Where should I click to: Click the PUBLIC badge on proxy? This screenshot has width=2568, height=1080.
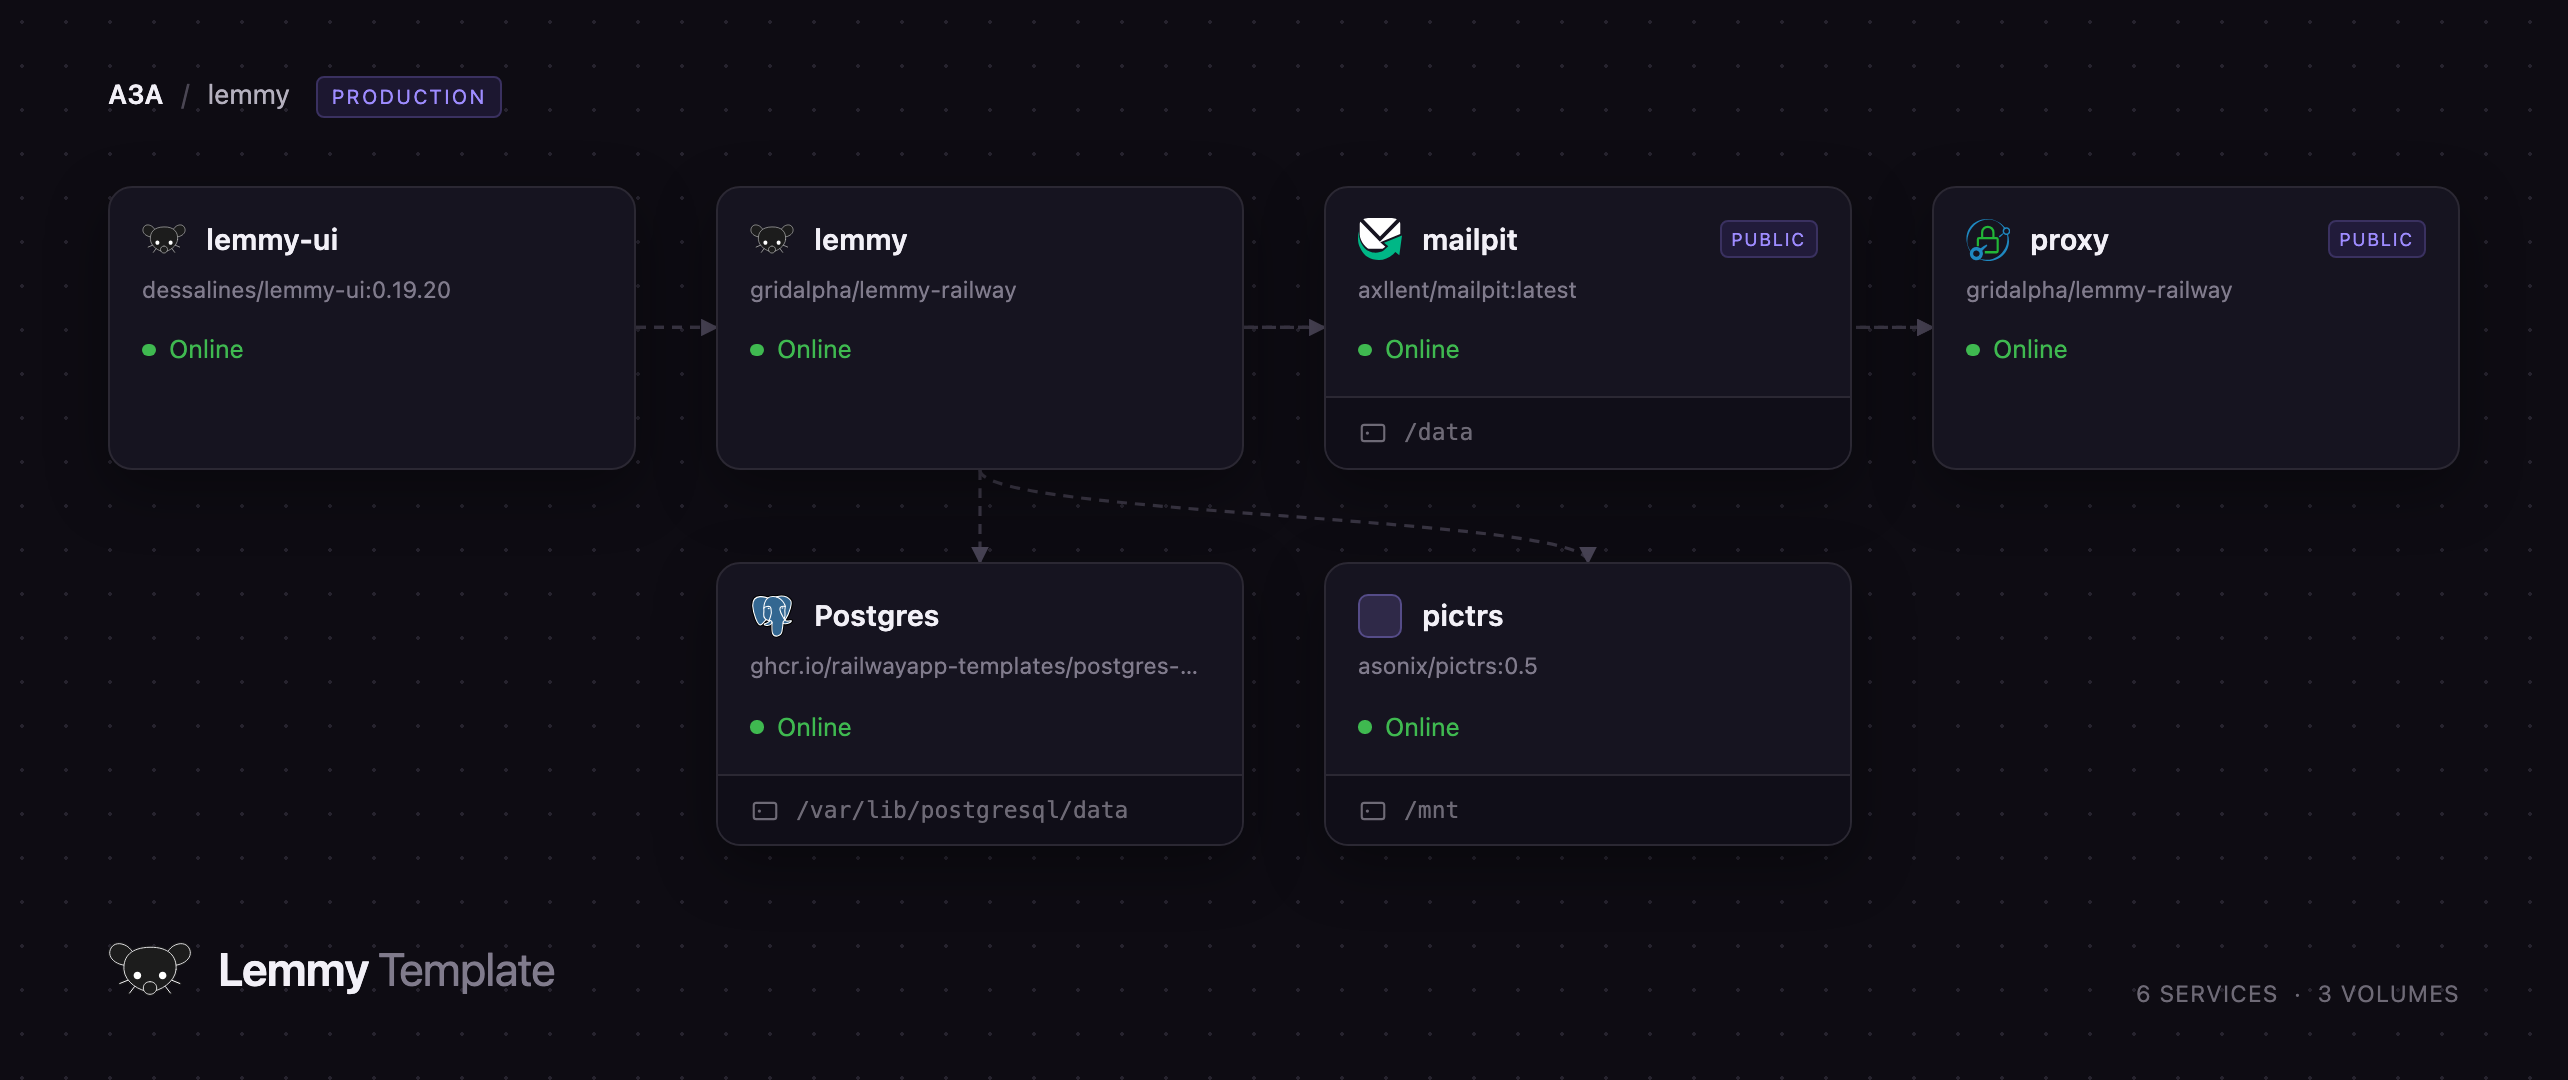pyautogui.click(x=2376, y=239)
